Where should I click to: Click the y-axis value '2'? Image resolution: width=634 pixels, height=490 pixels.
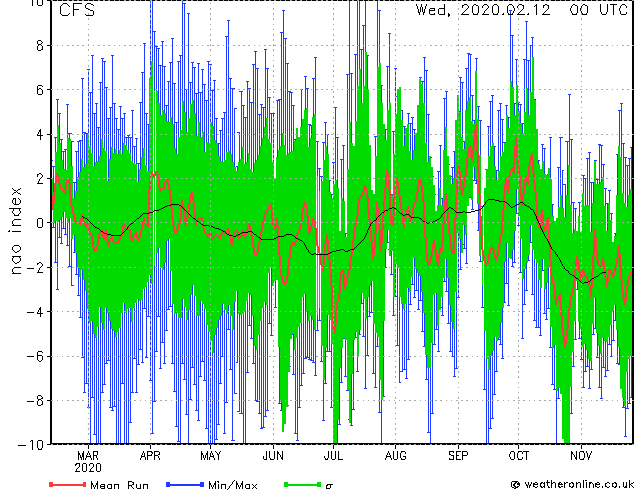(x=40, y=179)
